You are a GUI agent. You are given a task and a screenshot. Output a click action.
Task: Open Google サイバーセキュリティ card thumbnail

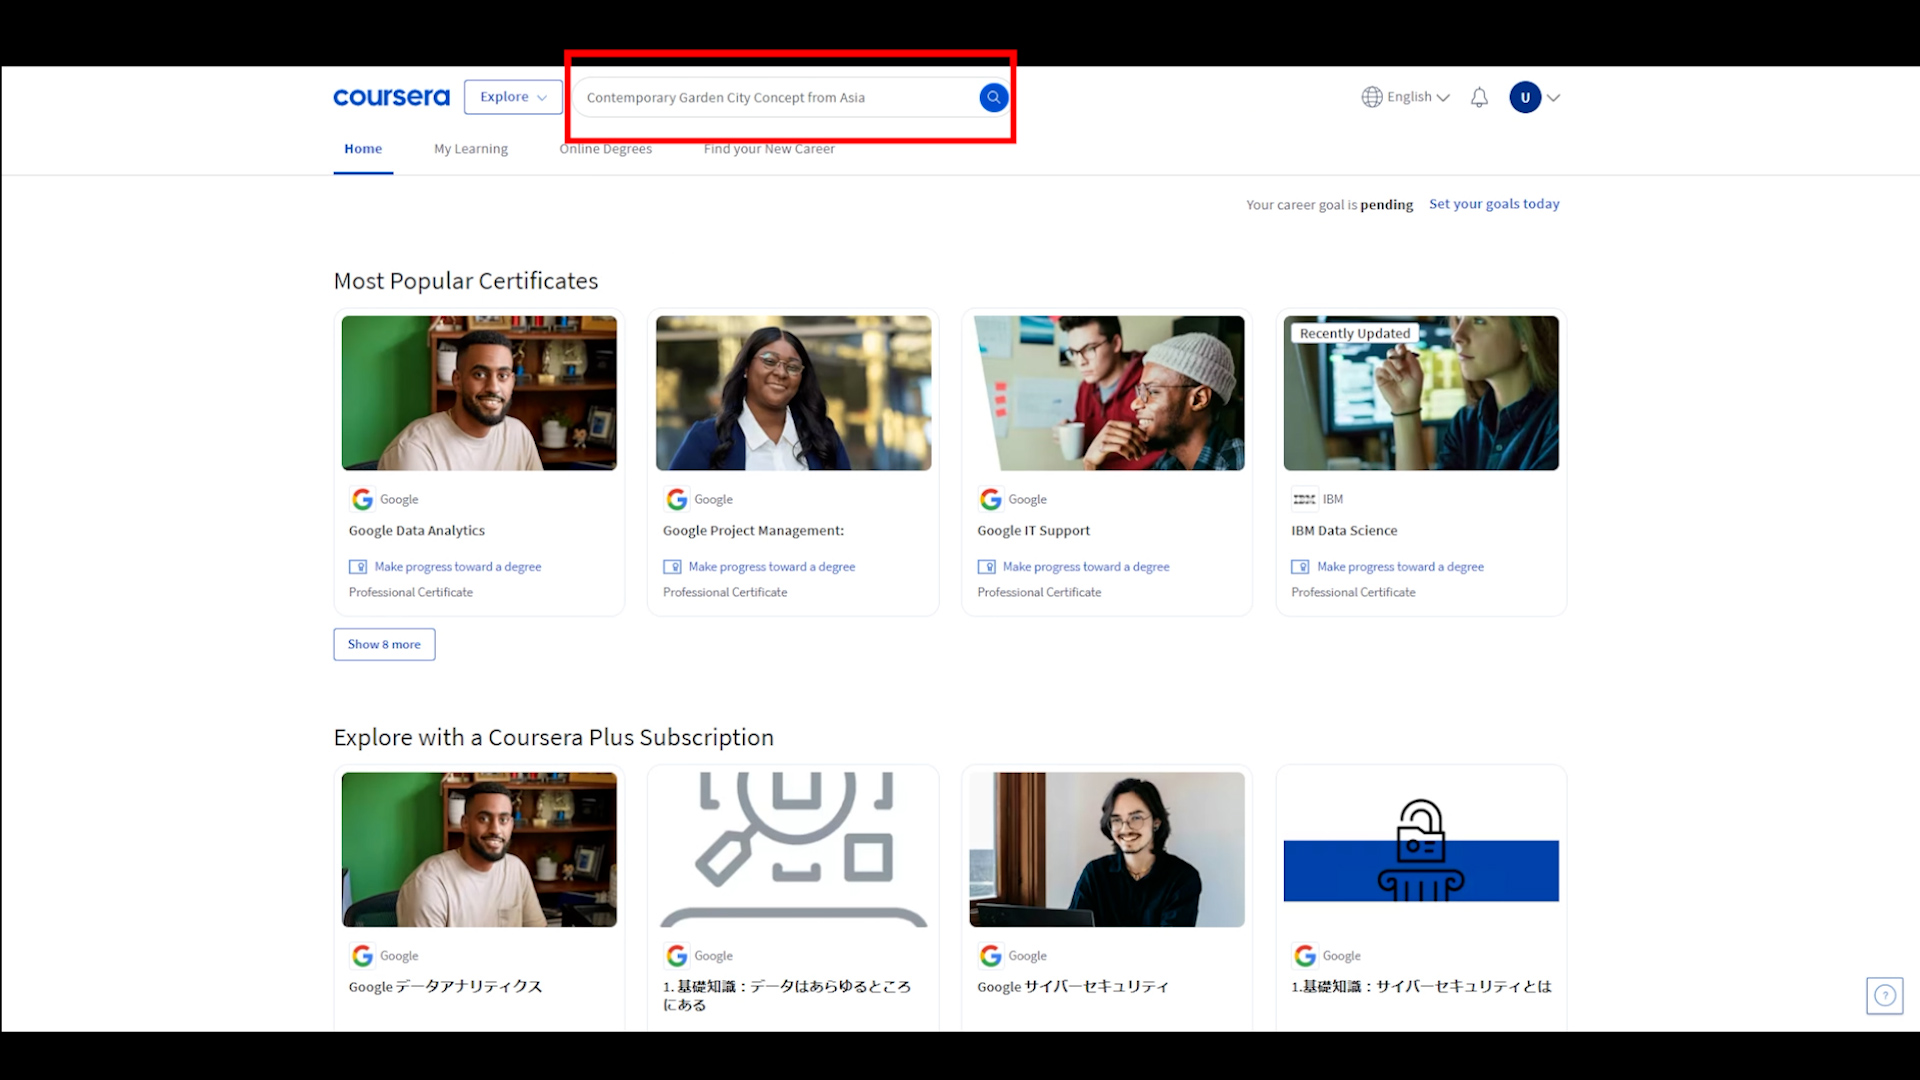point(1107,849)
